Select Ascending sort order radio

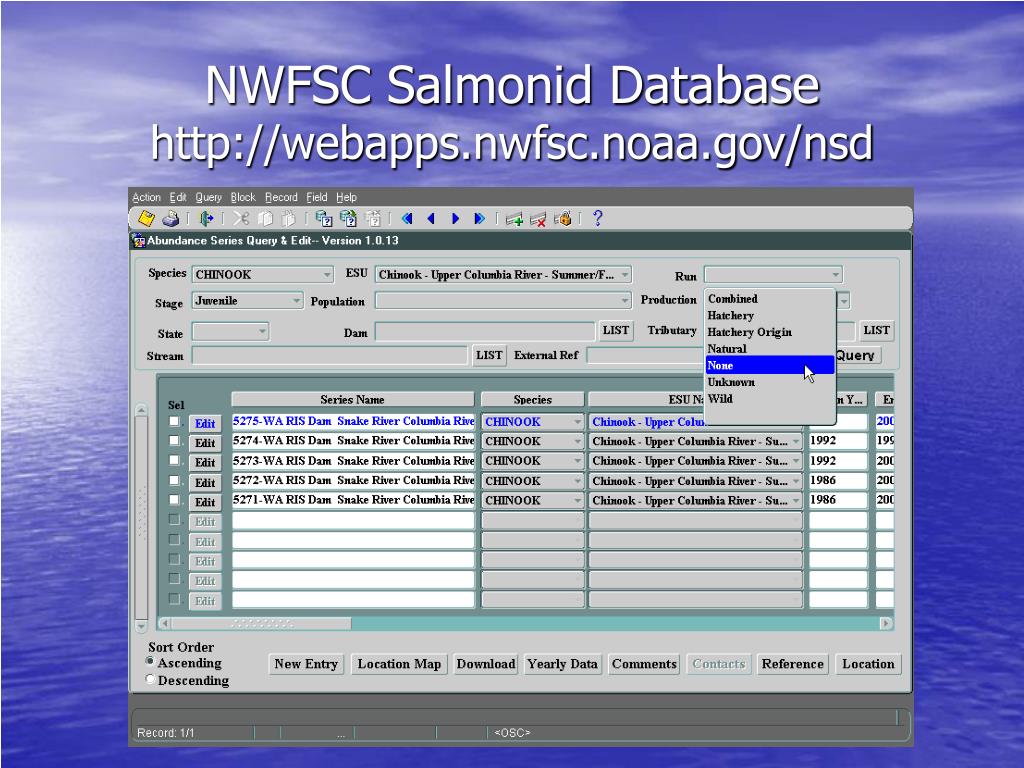(x=150, y=662)
